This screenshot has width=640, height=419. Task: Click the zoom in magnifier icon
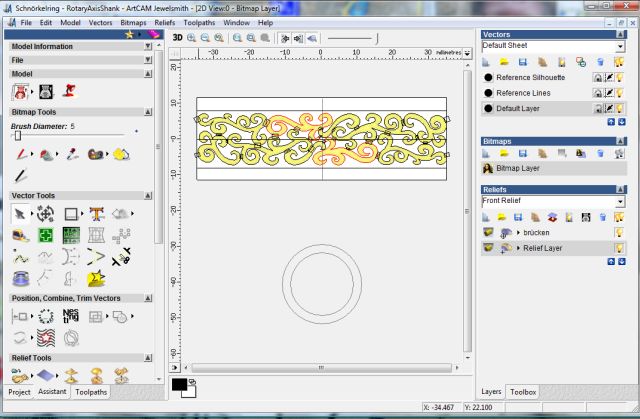[190, 37]
